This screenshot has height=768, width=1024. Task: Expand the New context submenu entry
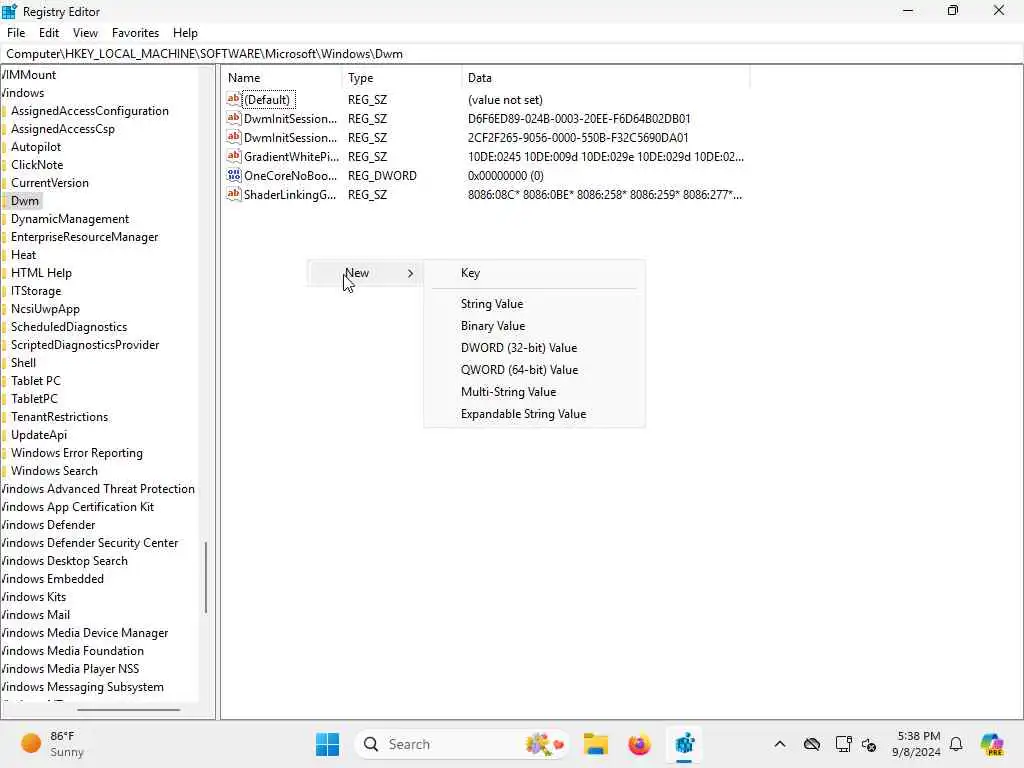tap(365, 273)
